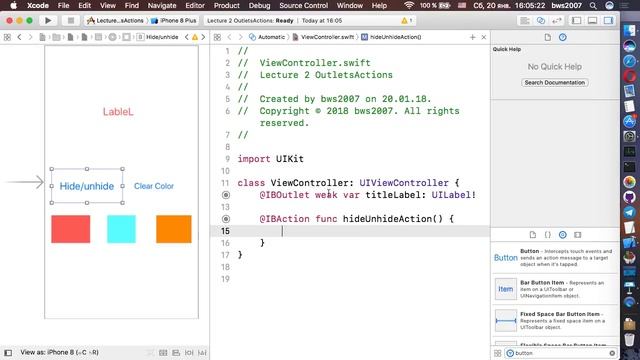Select the red color view on the canvas
The height and width of the screenshot is (360, 640).
point(71,229)
